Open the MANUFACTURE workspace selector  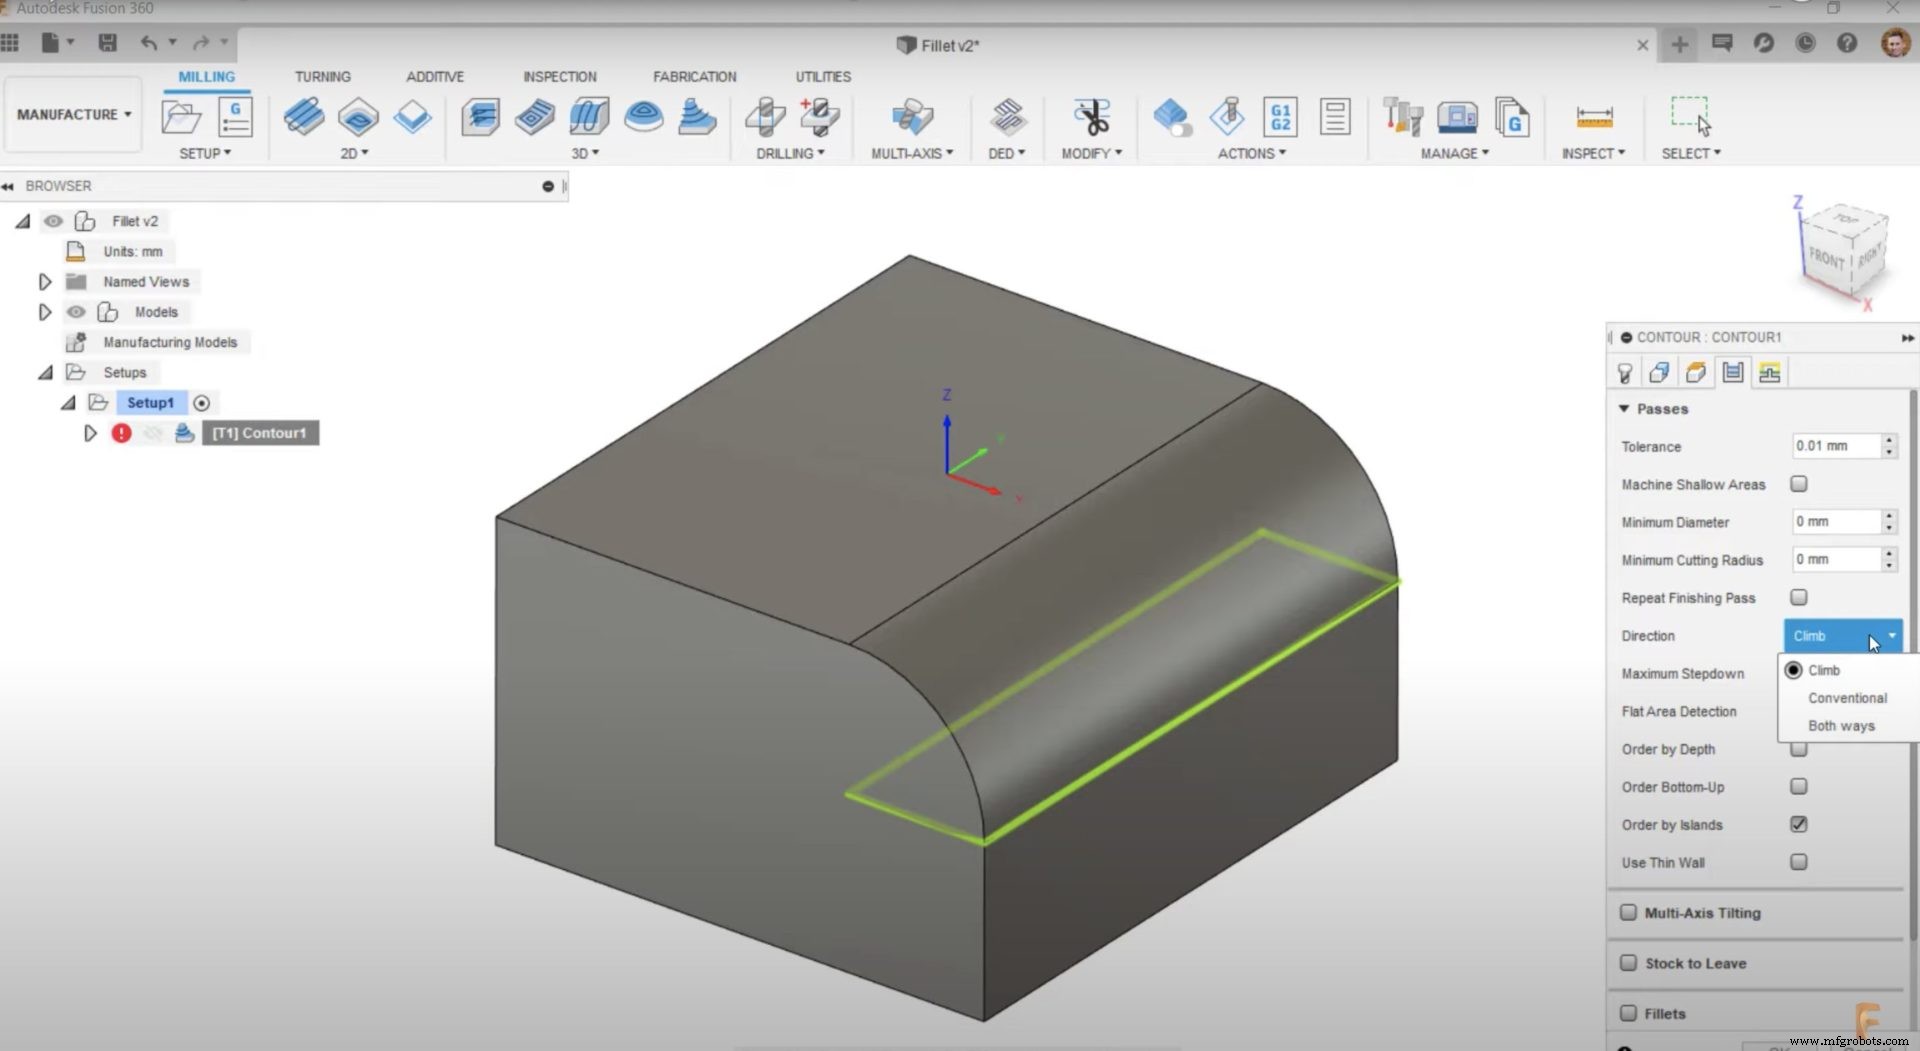tap(72, 114)
